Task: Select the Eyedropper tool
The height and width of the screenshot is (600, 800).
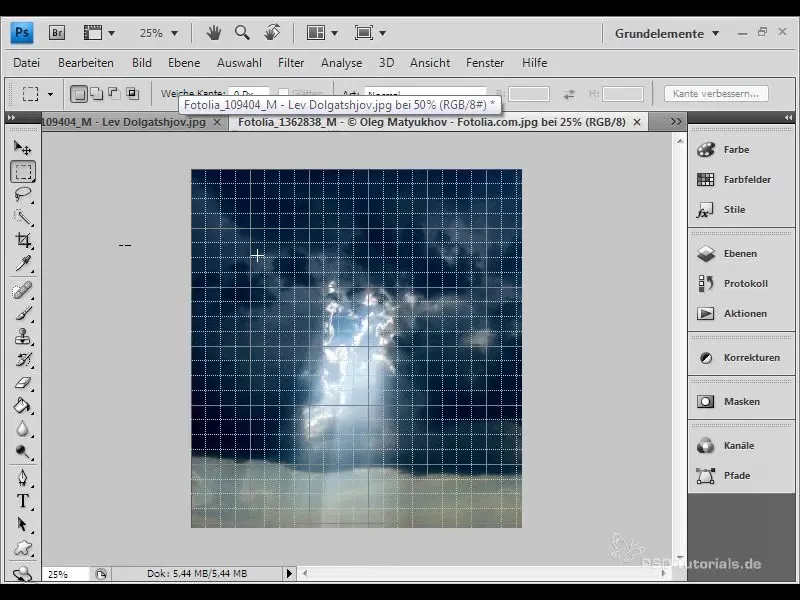Action: (22, 263)
